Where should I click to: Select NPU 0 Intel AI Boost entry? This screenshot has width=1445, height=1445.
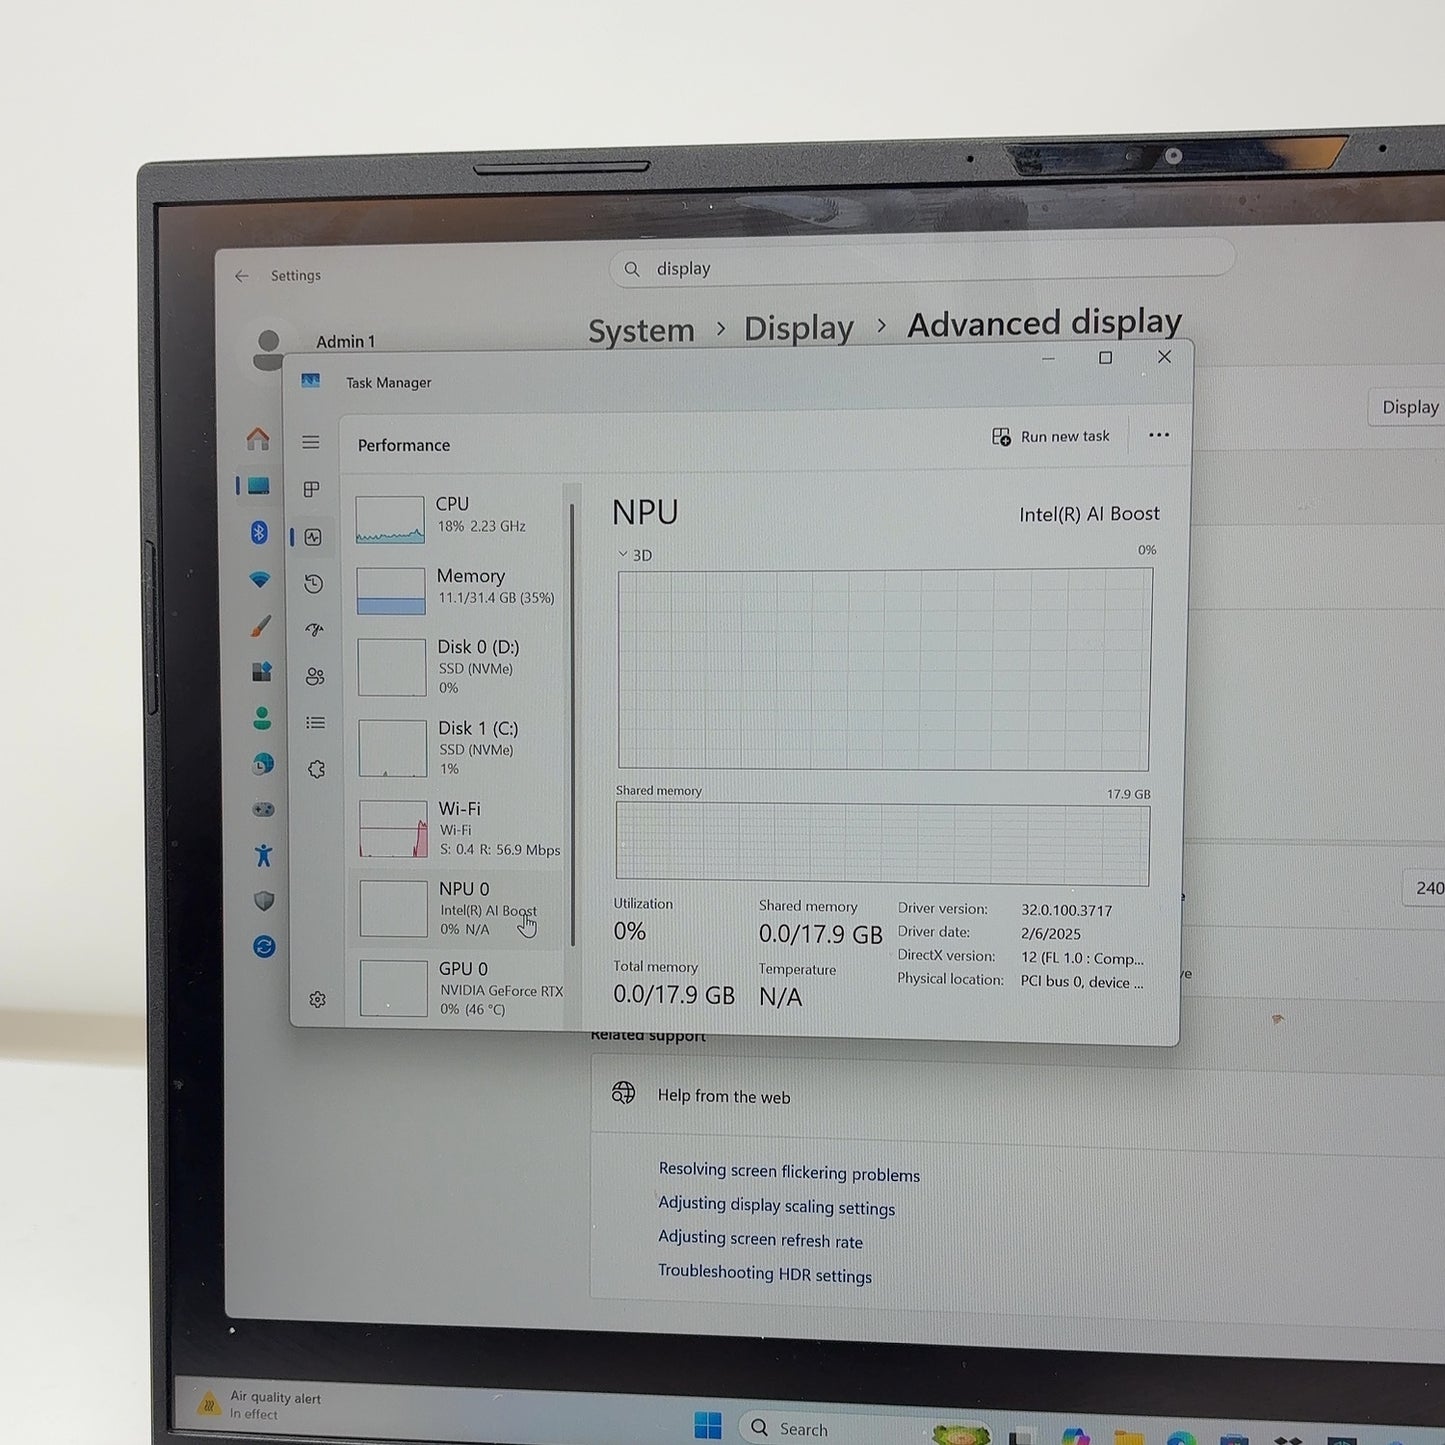click(x=460, y=909)
